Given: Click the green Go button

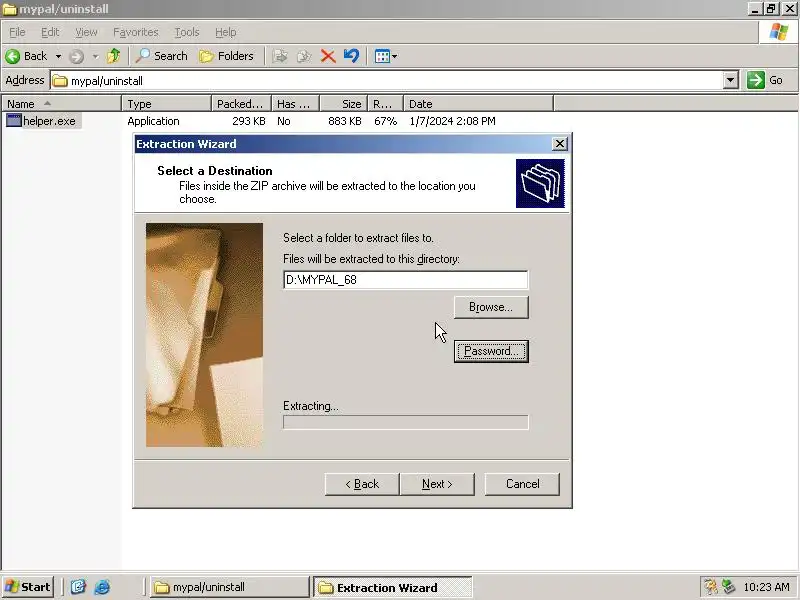Looking at the screenshot, I should tap(765, 80).
